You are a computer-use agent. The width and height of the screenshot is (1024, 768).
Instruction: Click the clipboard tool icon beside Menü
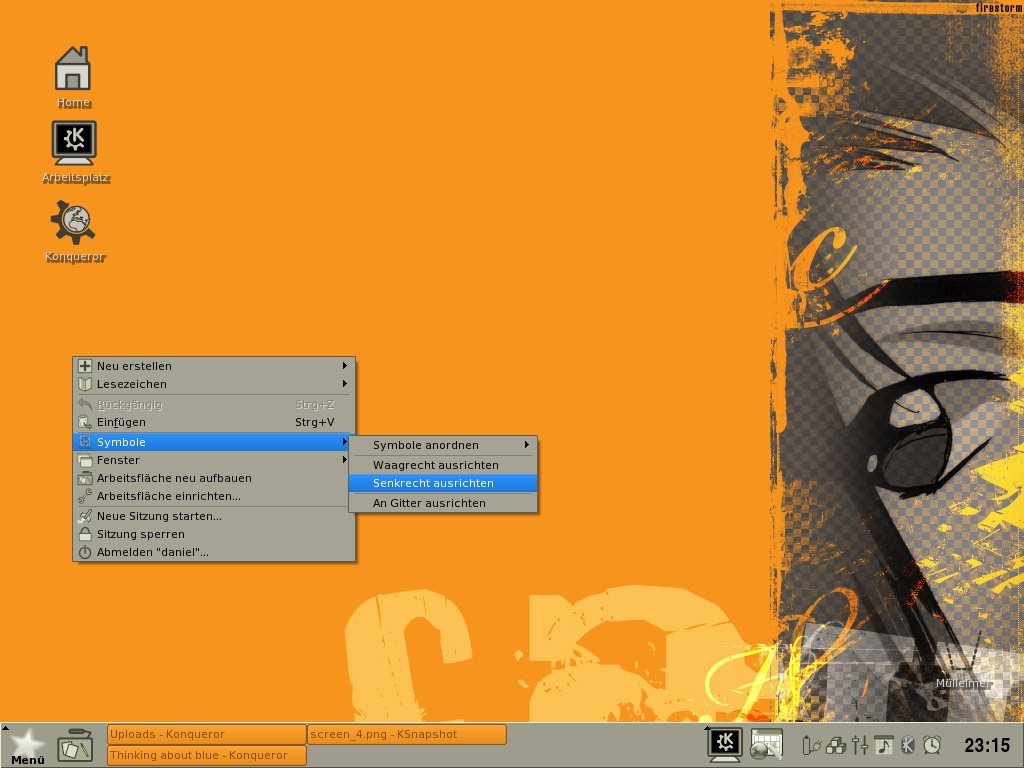[x=75, y=745]
